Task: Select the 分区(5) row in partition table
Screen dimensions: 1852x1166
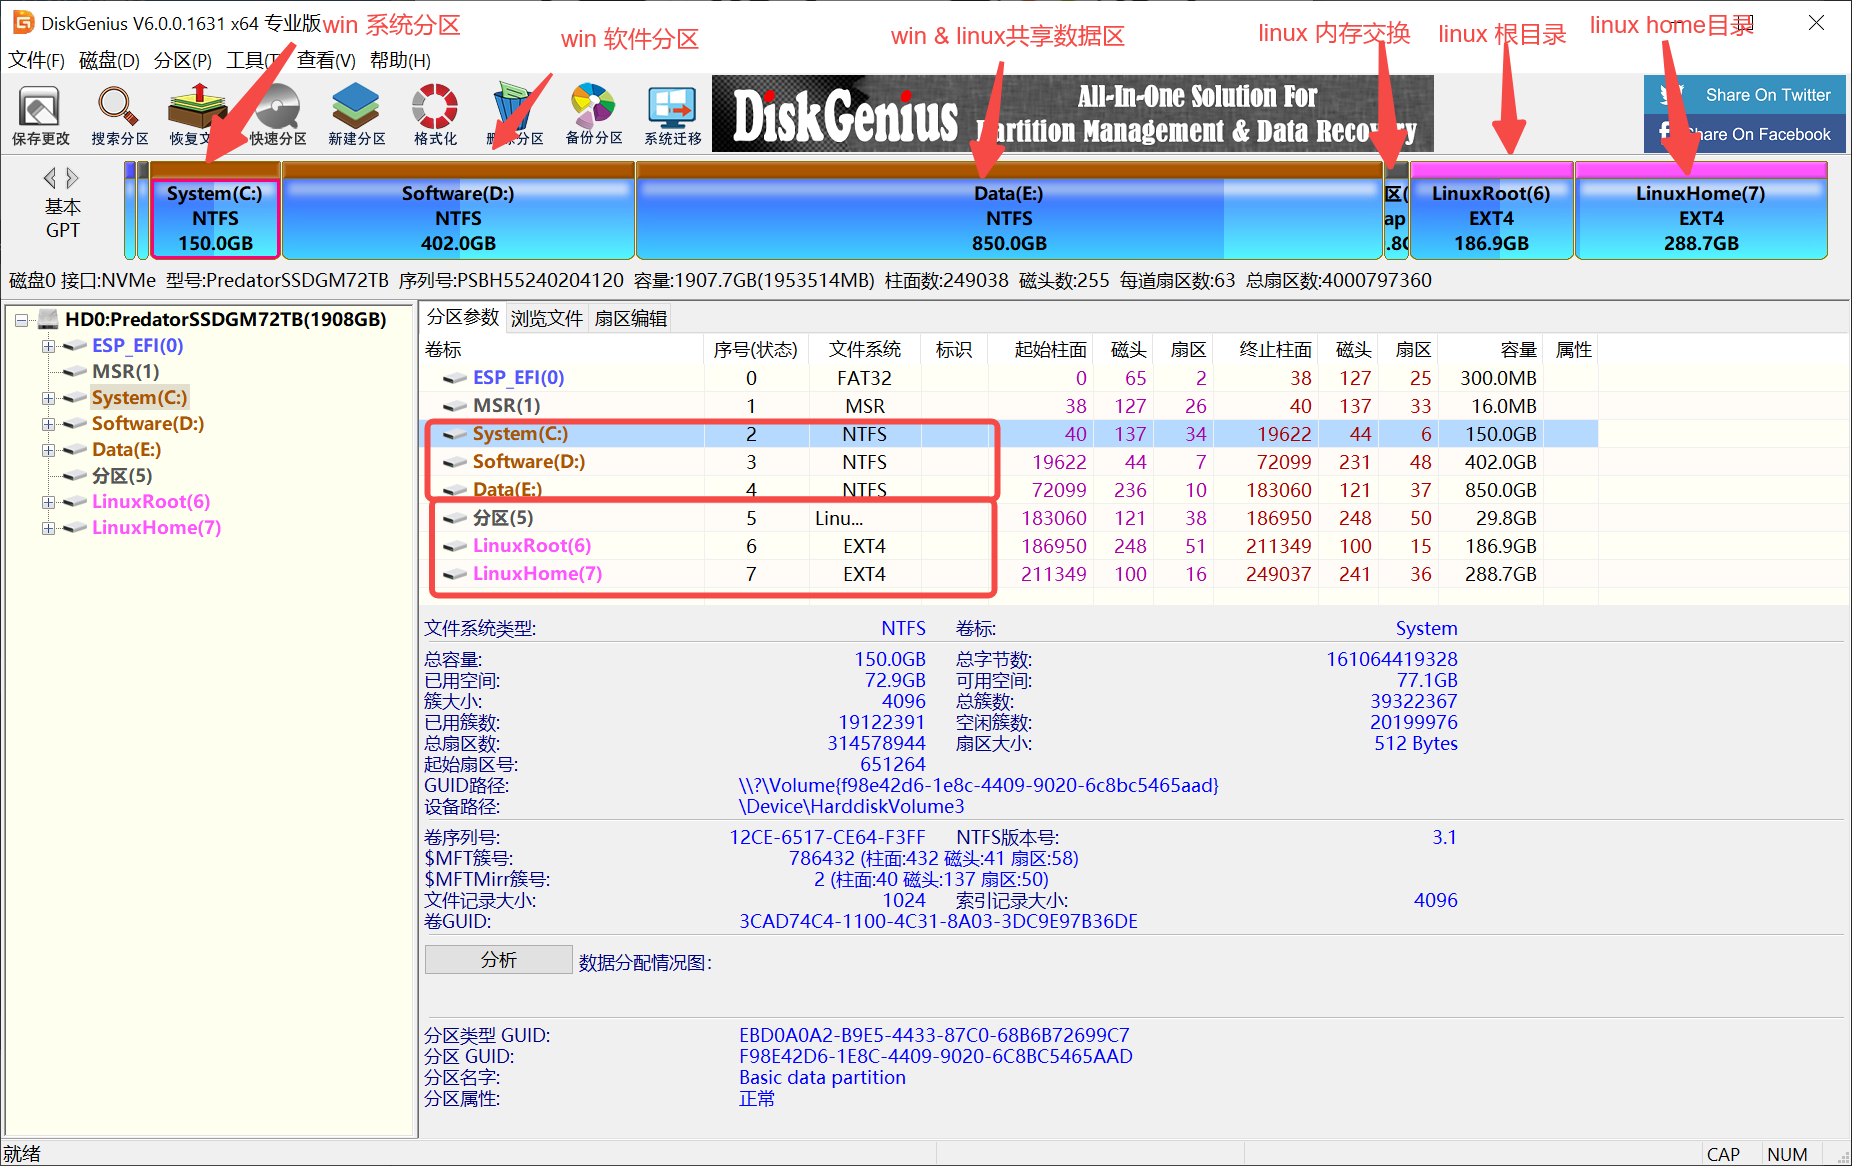Action: 1010,518
